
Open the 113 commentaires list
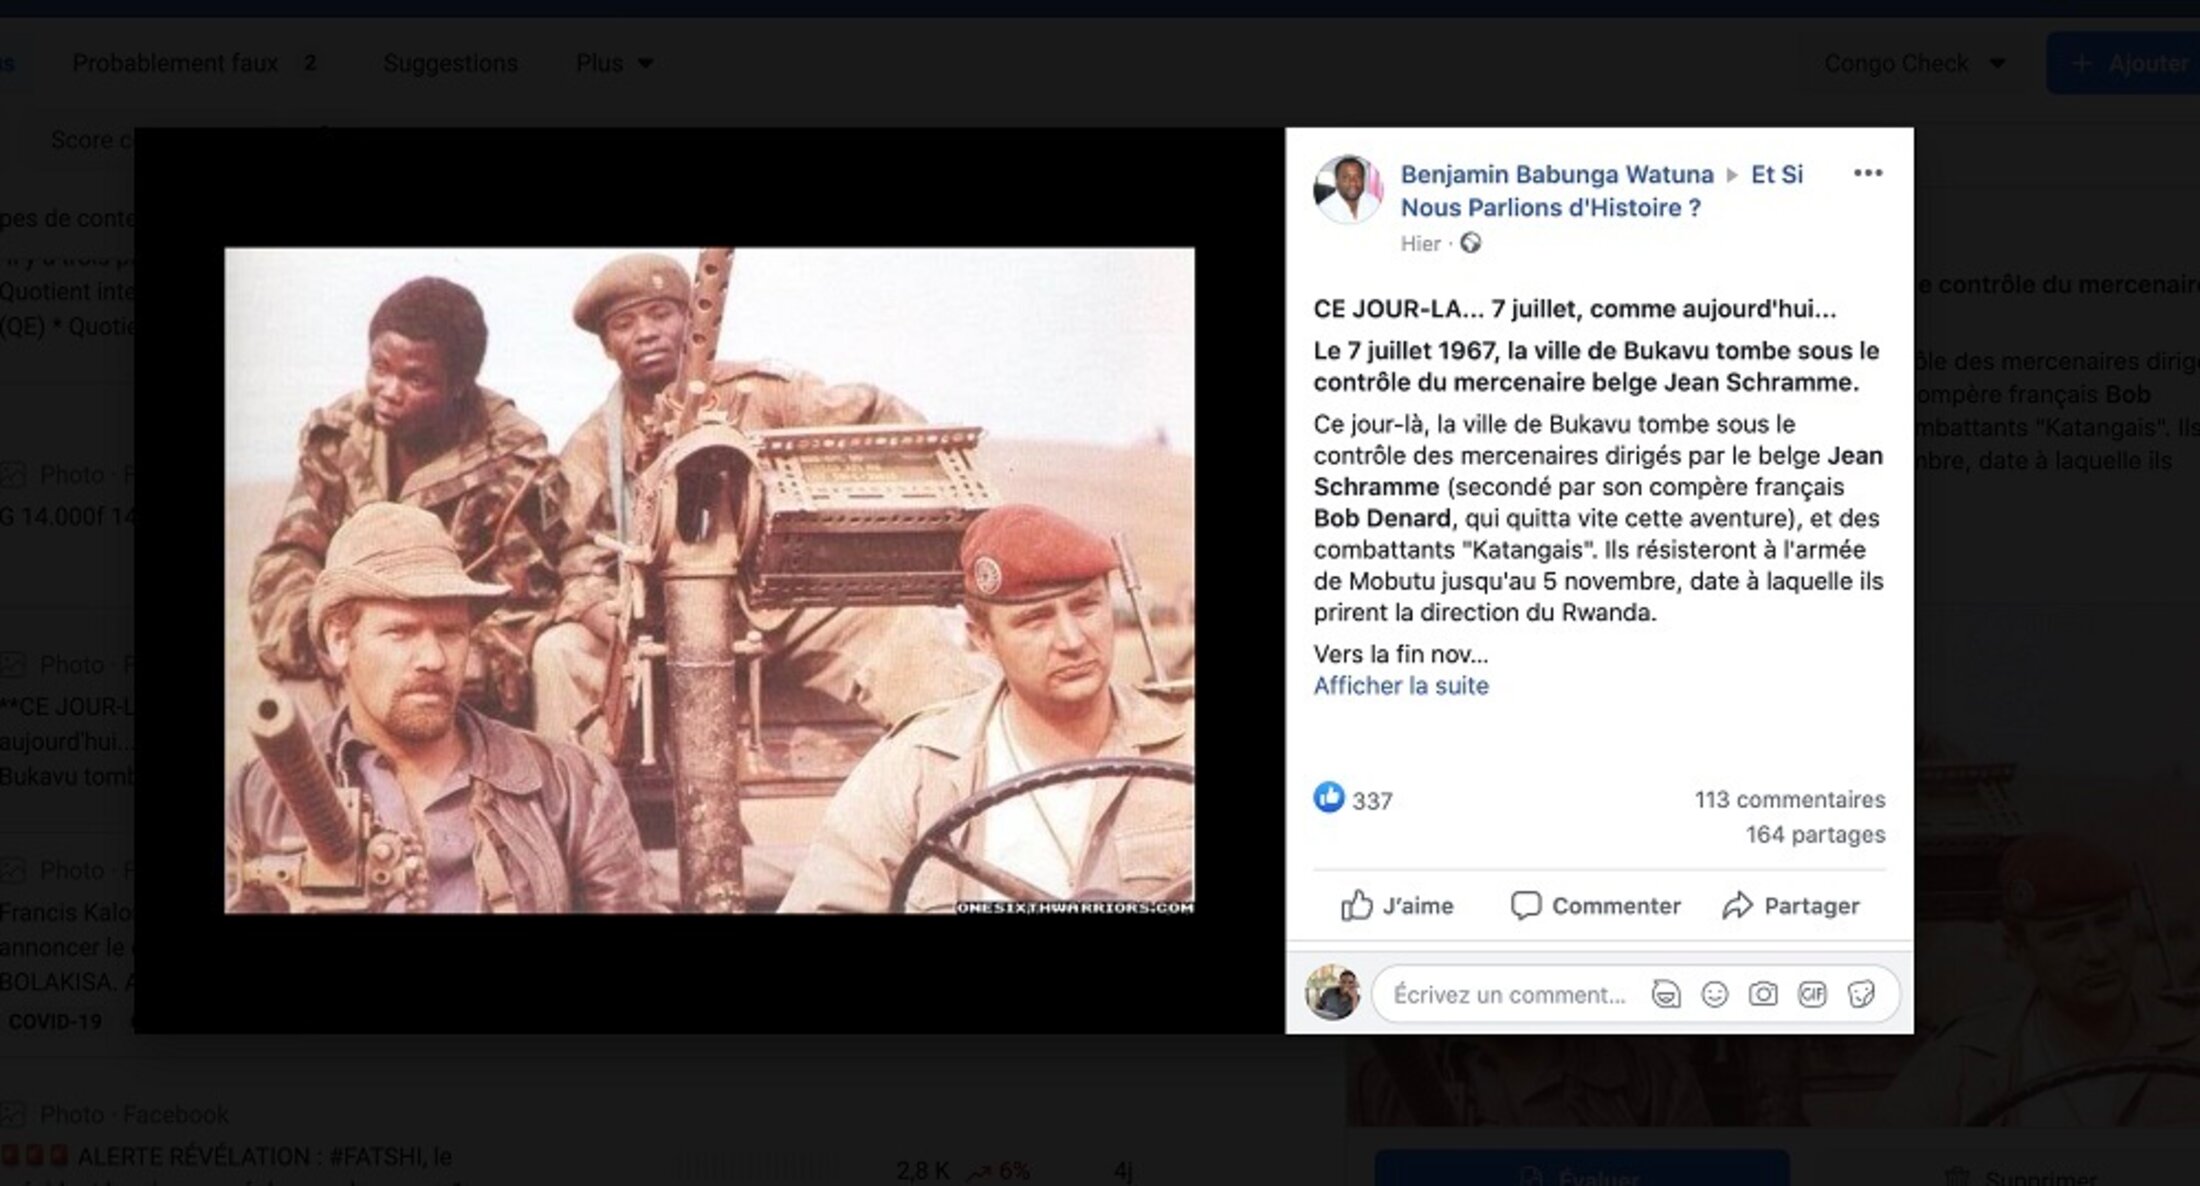pyautogui.click(x=1789, y=799)
